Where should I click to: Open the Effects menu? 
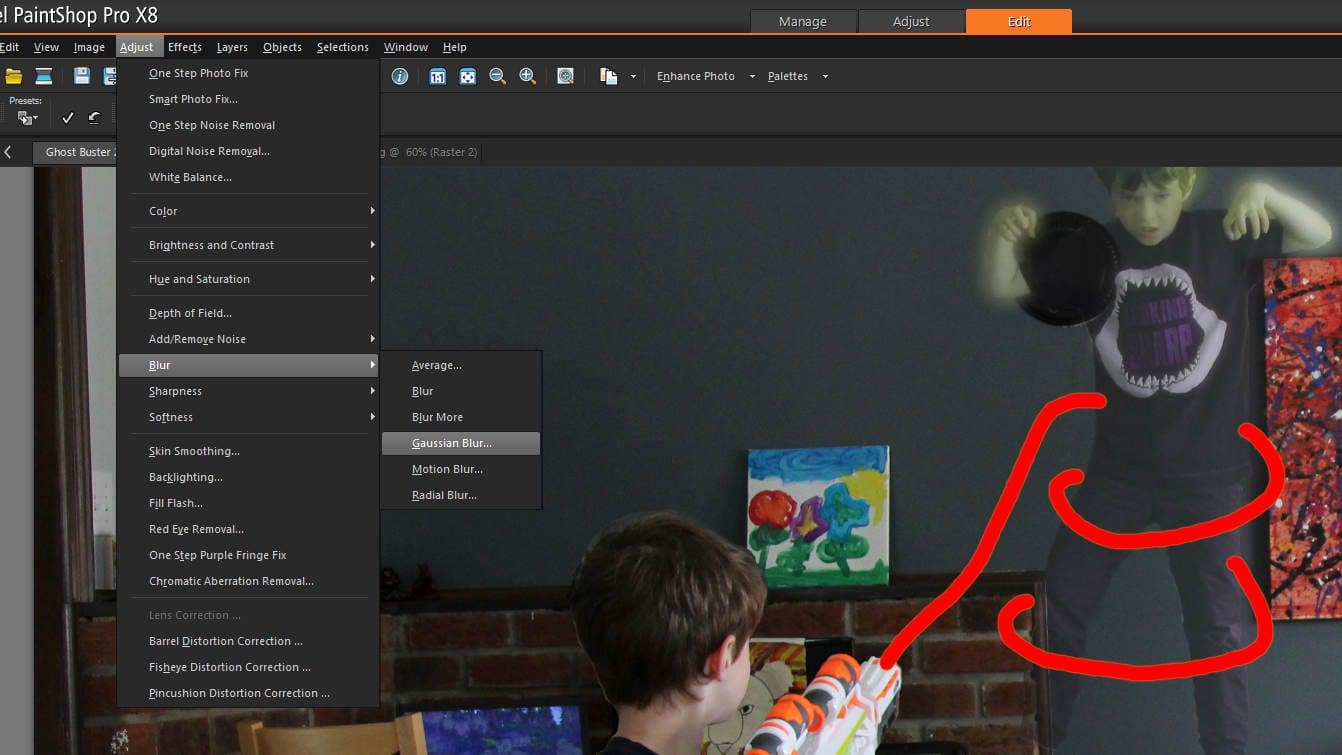pyautogui.click(x=185, y=47)
